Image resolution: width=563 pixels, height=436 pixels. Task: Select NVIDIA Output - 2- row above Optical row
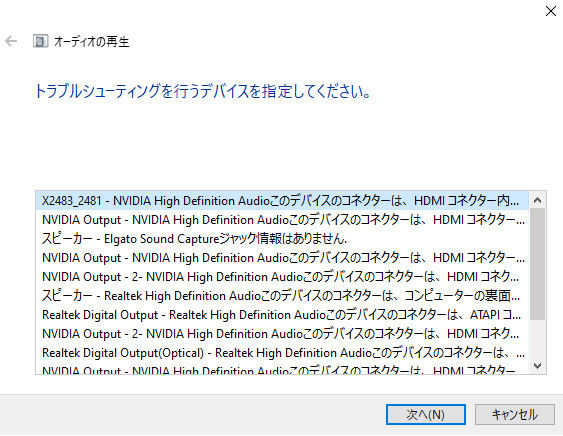coord(282,334)
